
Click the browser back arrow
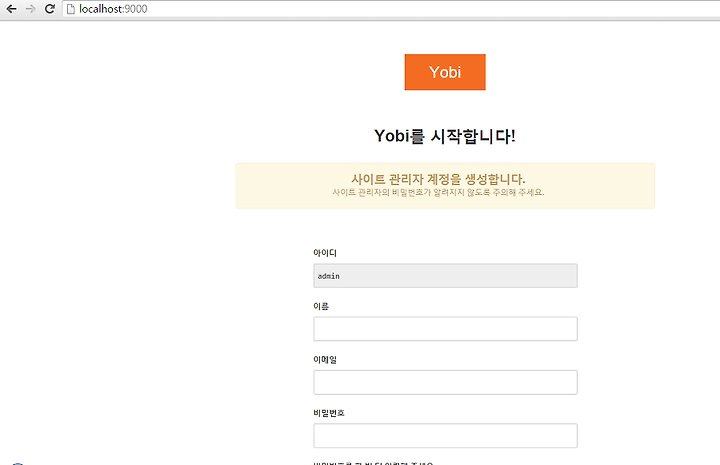[x=11, y=9]
